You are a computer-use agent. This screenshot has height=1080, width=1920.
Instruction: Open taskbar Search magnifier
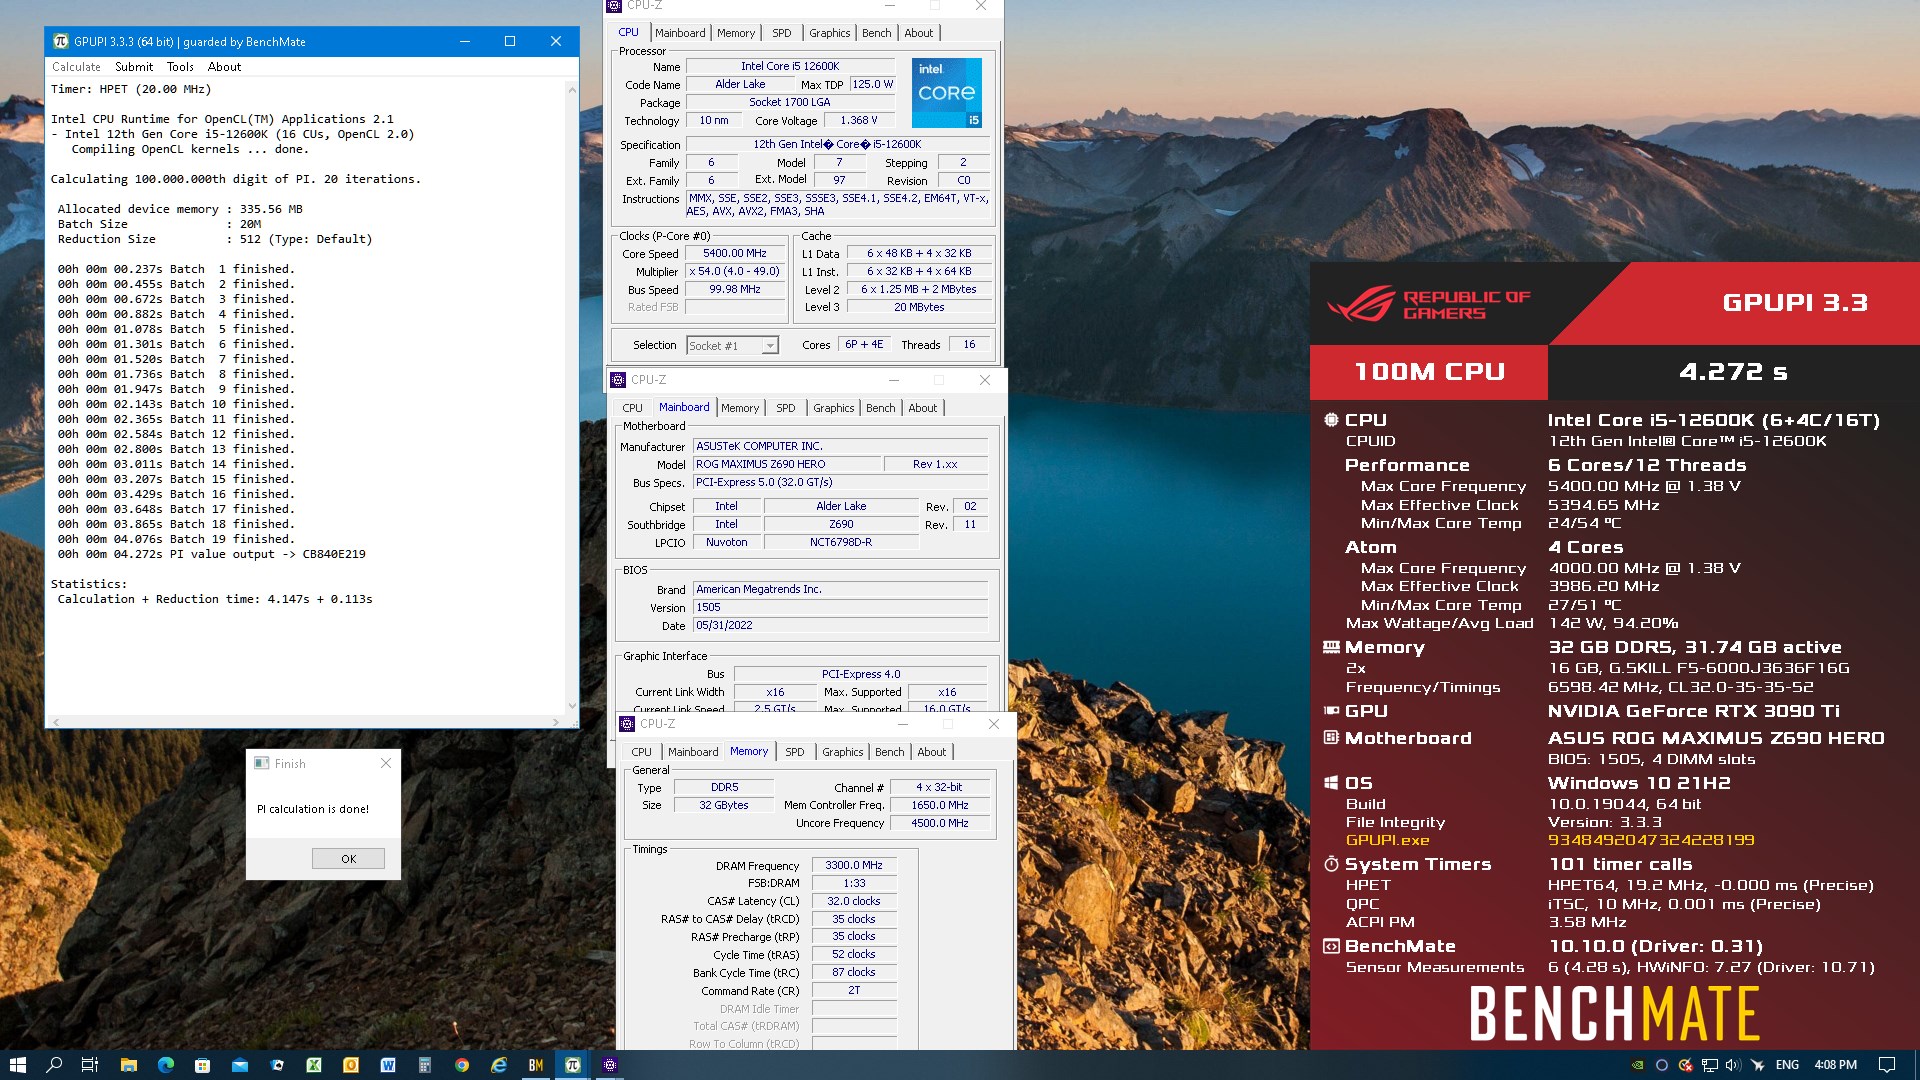tap(54, 1065)
